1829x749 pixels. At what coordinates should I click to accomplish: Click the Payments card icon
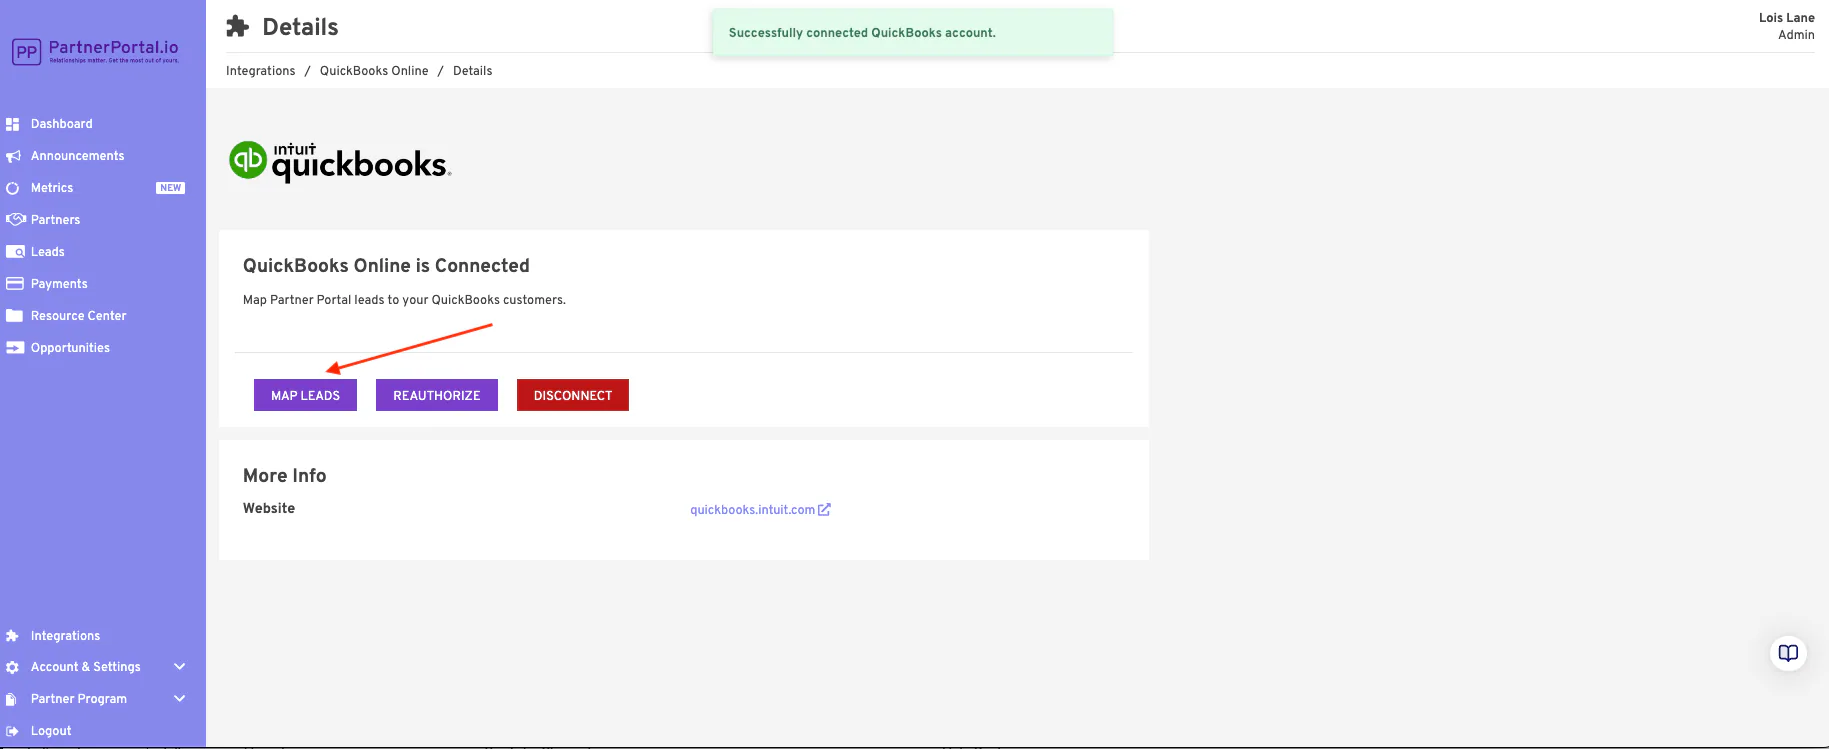click(15, 284)
